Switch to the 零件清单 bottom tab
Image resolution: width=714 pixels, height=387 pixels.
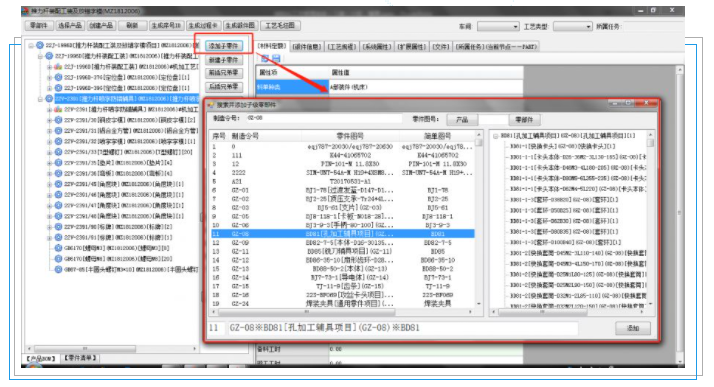point(80,358)
